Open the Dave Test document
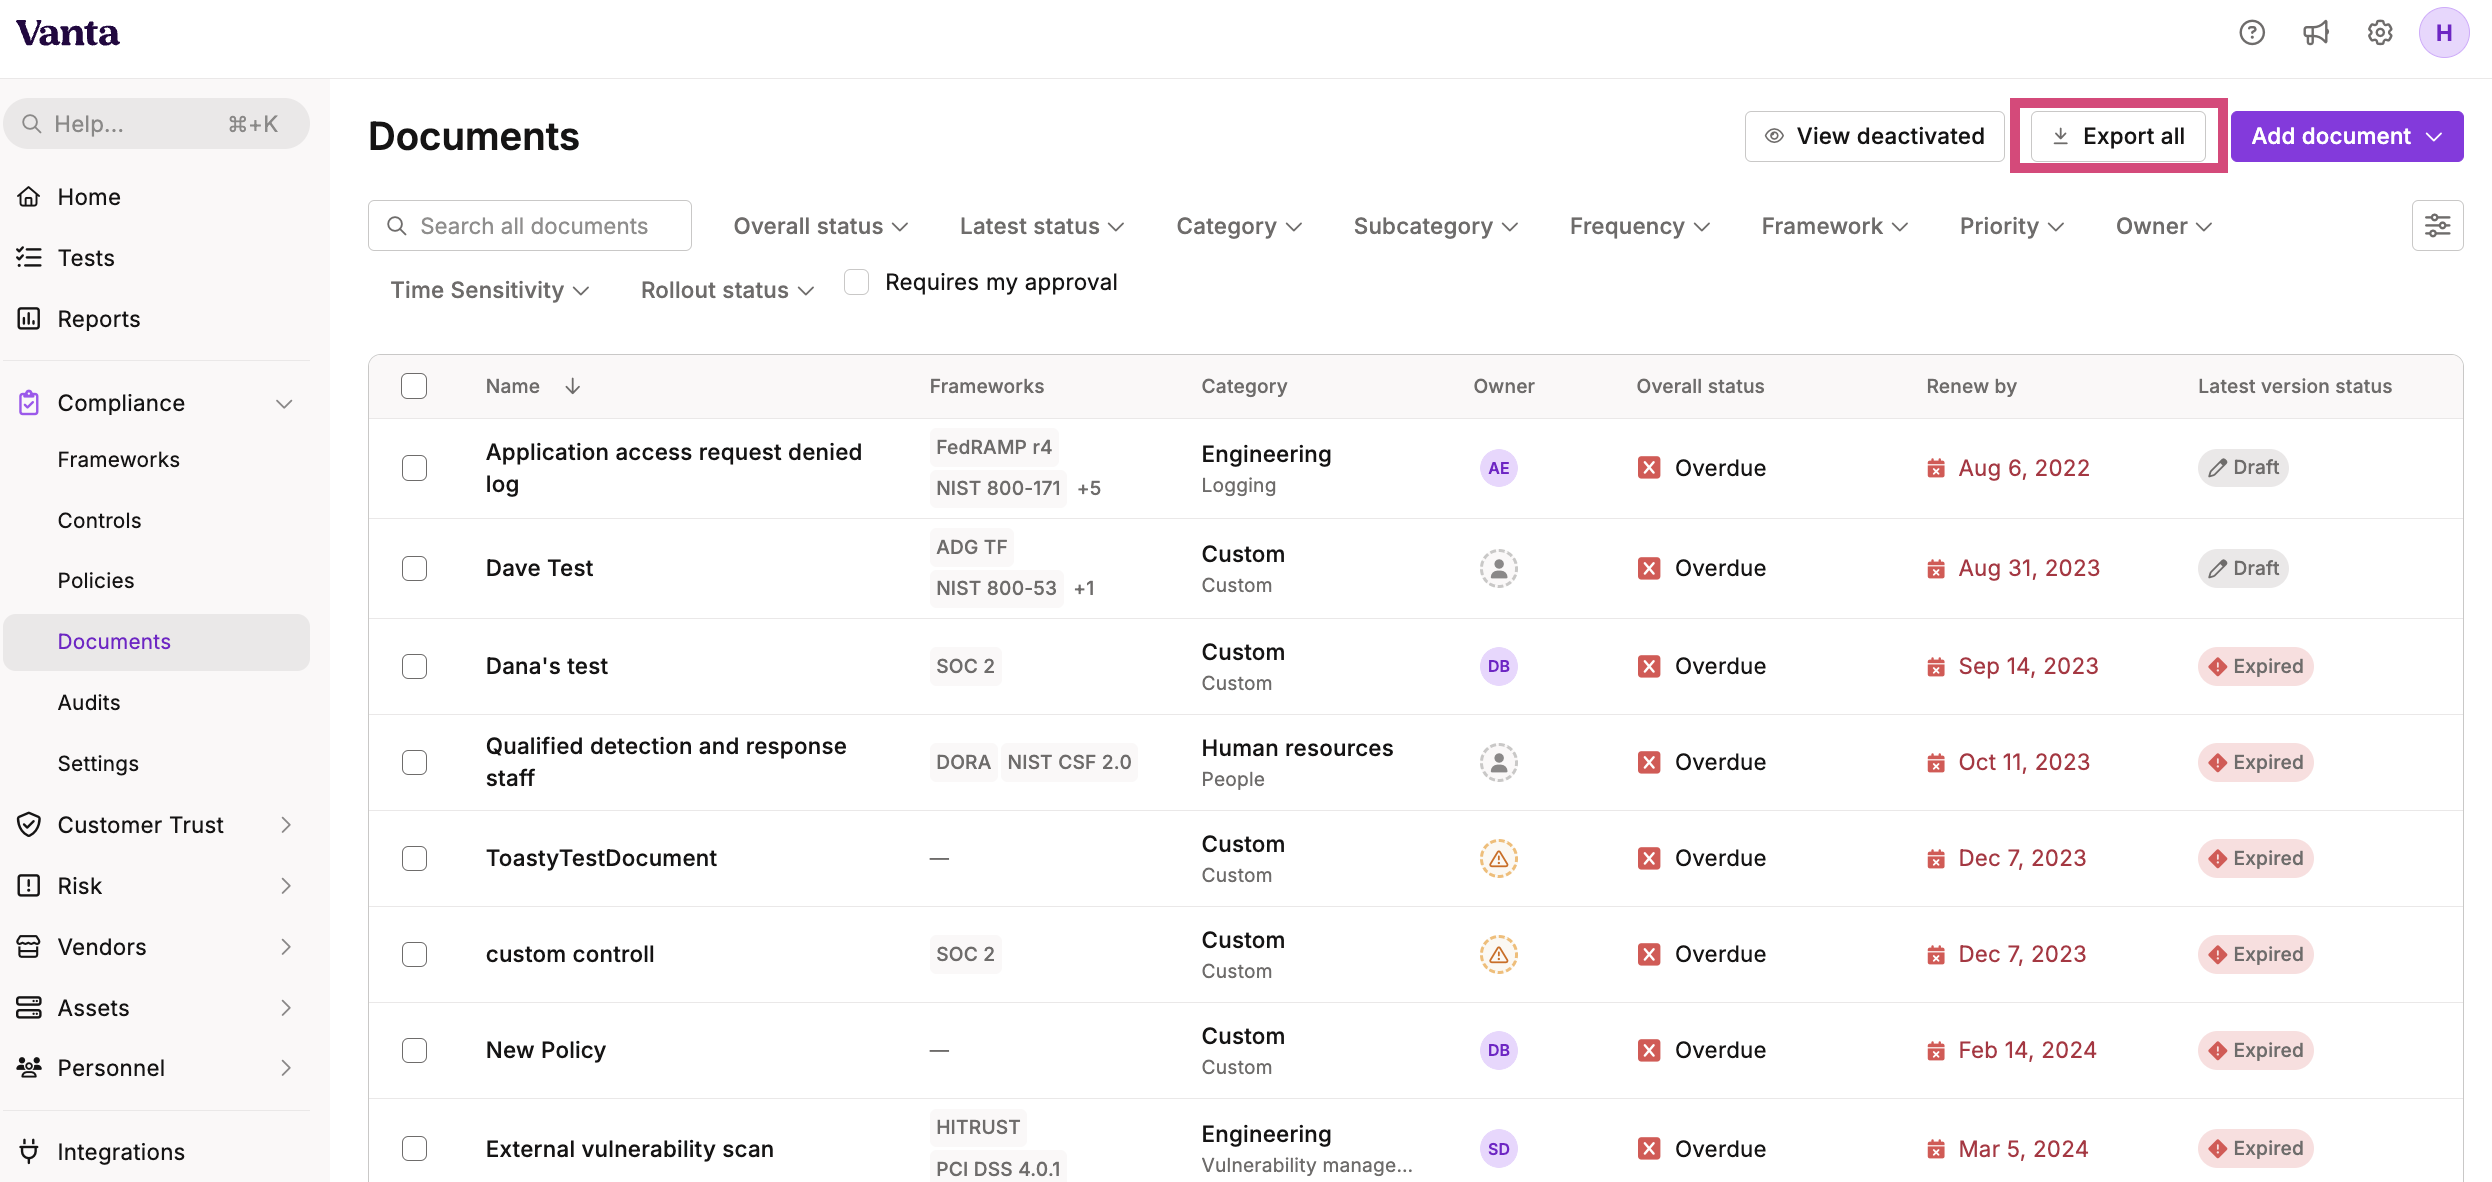2492x1182 pixels. point(539,568)
